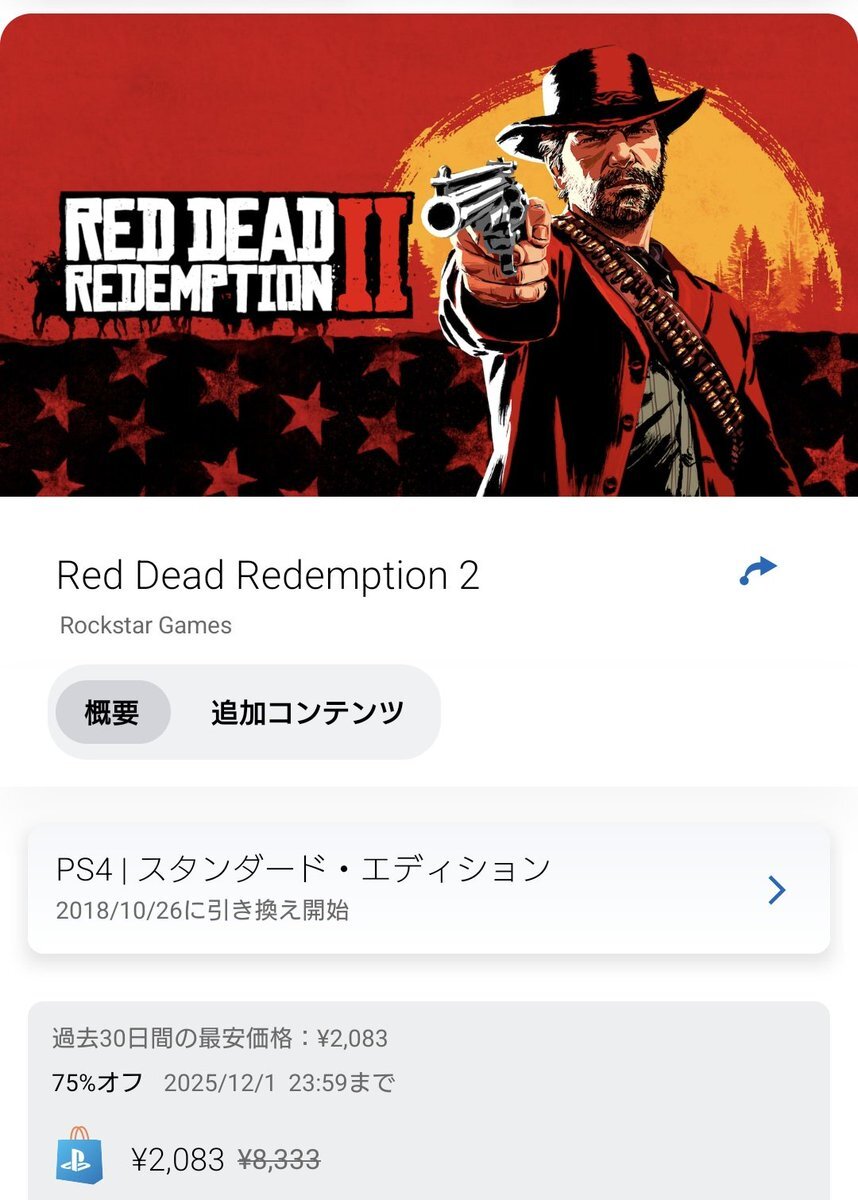Viewport: 858px width, 1200px height.
Task: Click the Red Dead Redemption 2 title text
Action: tap(268, 576)
